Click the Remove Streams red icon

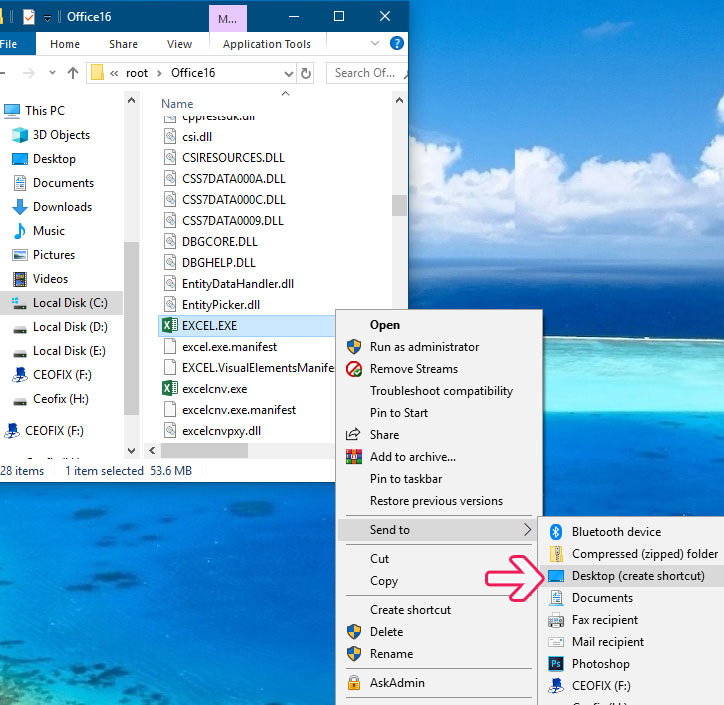coord(354,369)
